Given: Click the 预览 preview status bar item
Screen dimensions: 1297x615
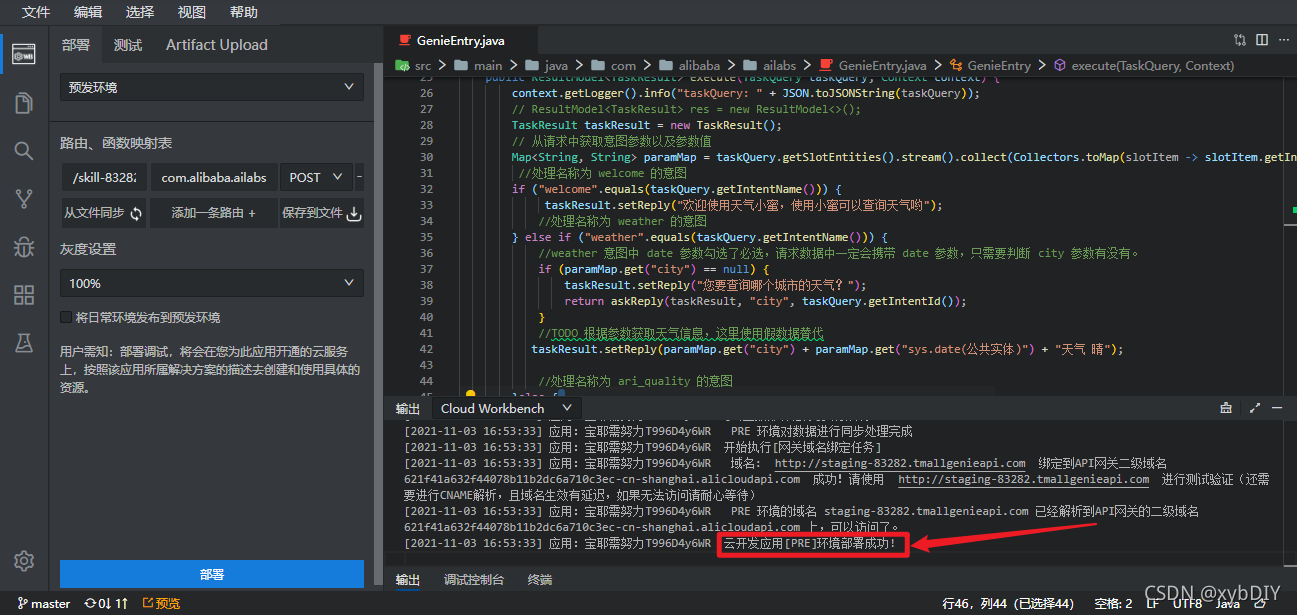Looking at the screenshot, I should 161,603.
